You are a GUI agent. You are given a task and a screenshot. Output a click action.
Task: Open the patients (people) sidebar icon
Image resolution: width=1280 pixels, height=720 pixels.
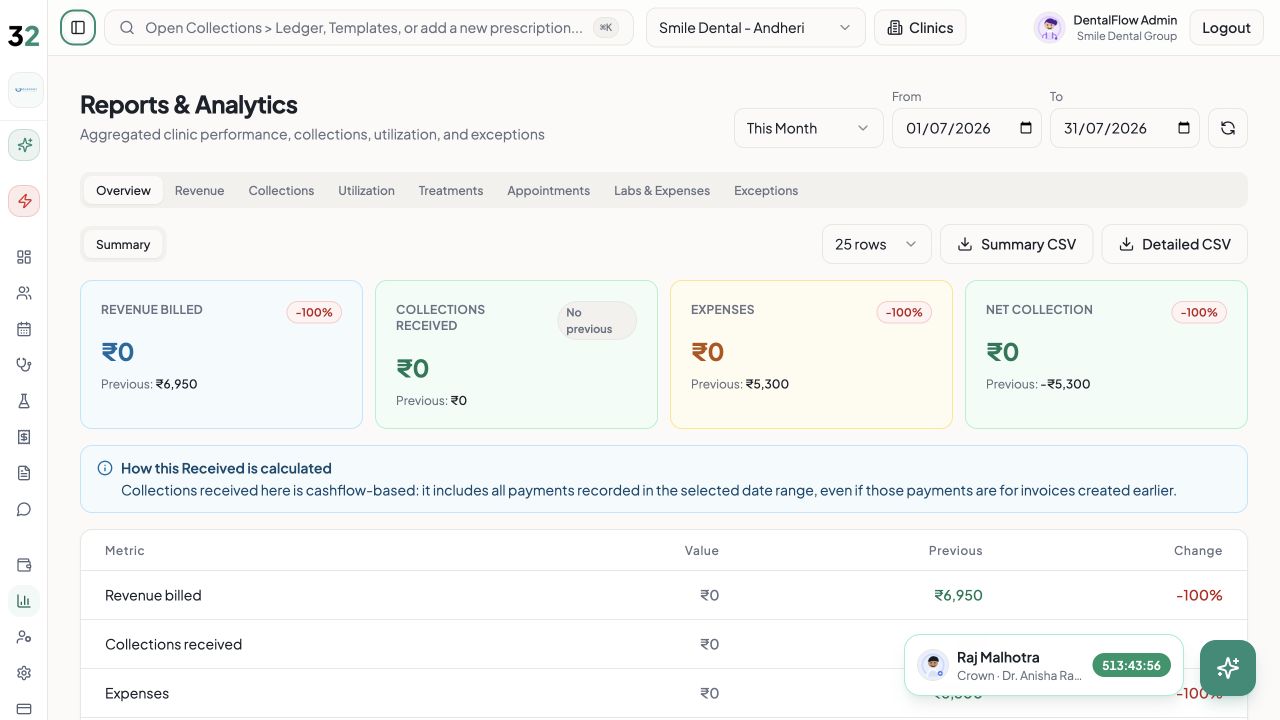24,293
